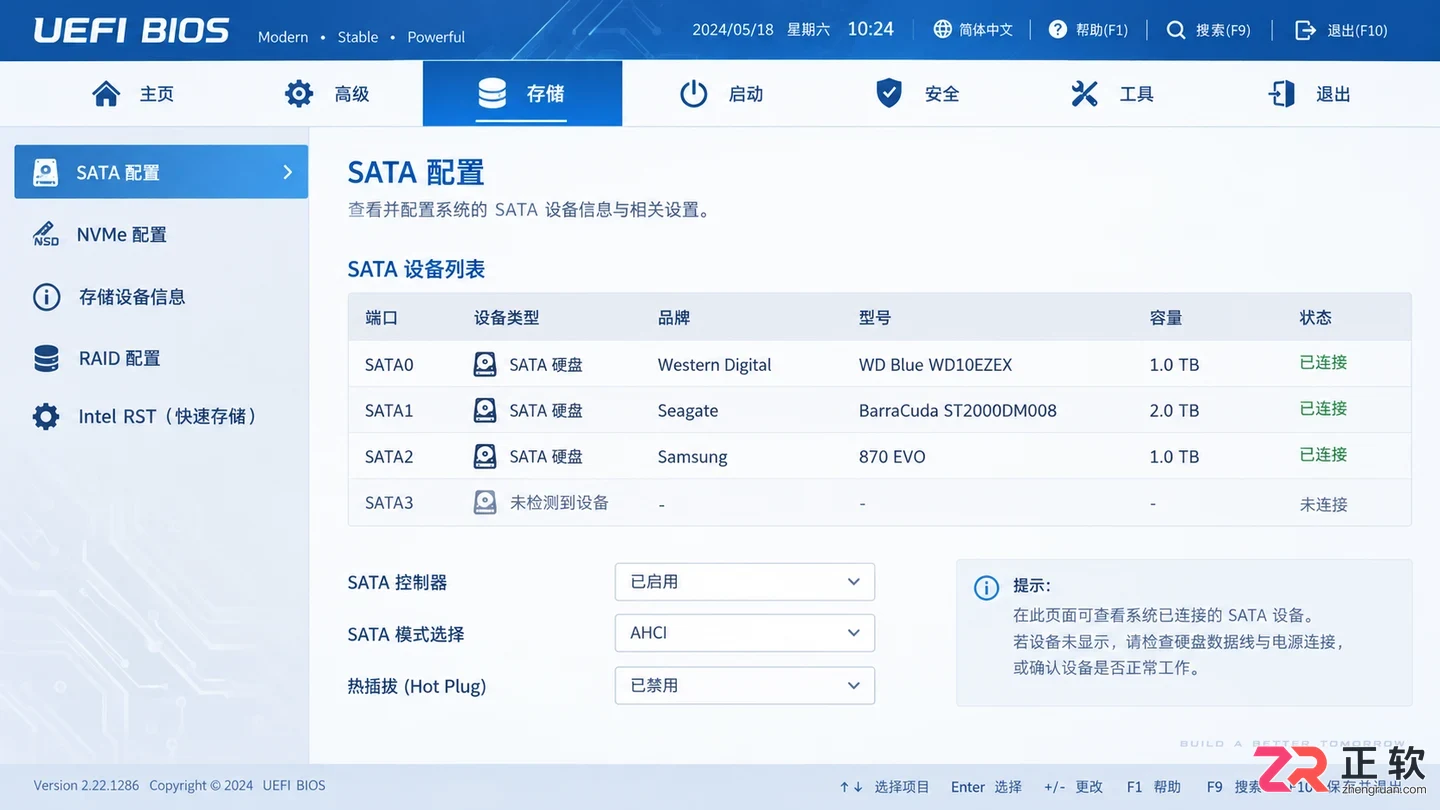Switch to the 高级 tab
This screenshot has height=810, width=1440.
(327, 94)
